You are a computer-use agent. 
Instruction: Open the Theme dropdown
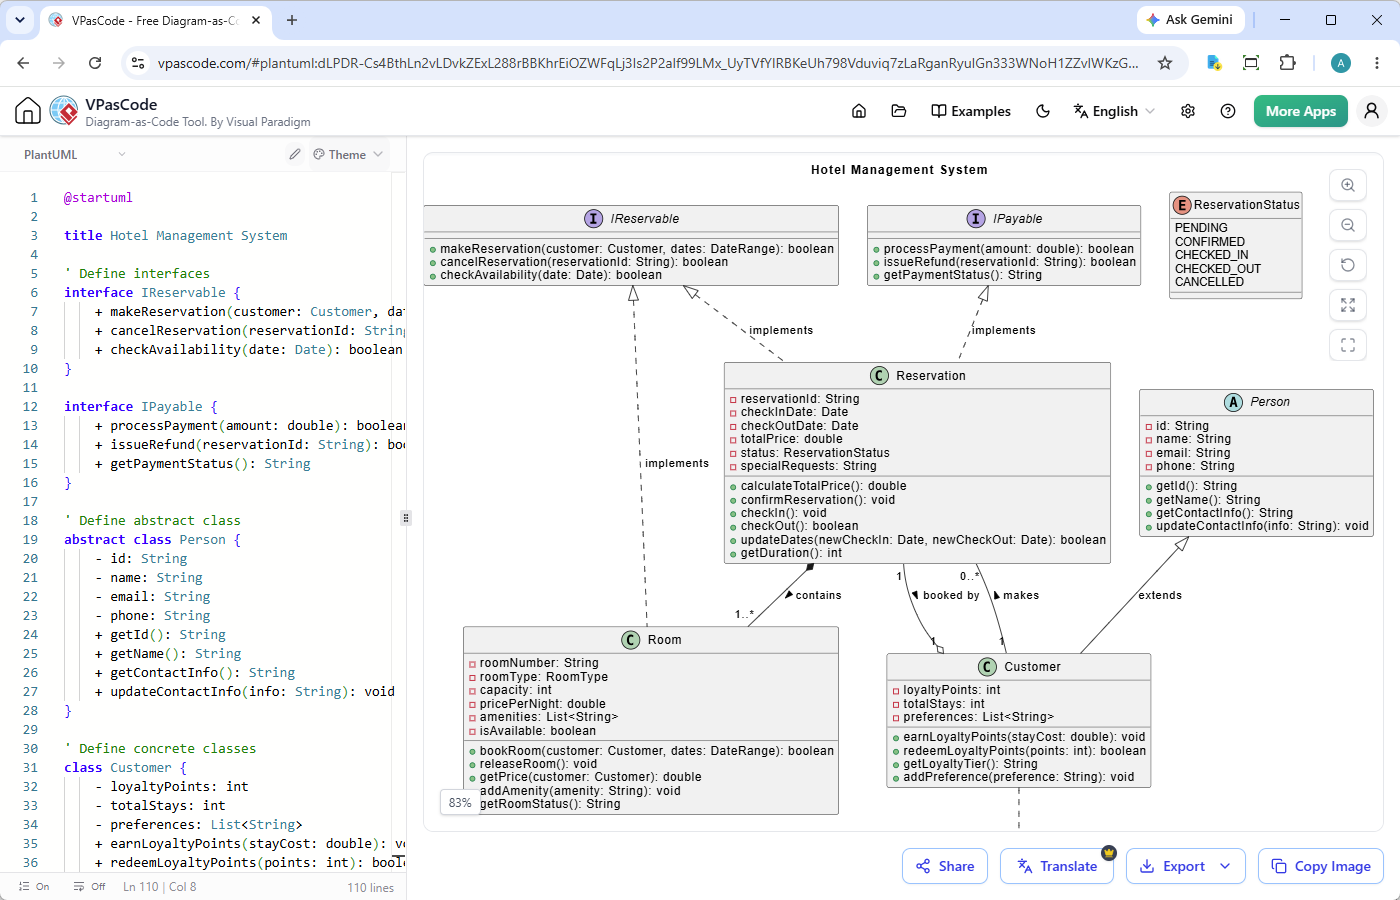coord(348,154)
